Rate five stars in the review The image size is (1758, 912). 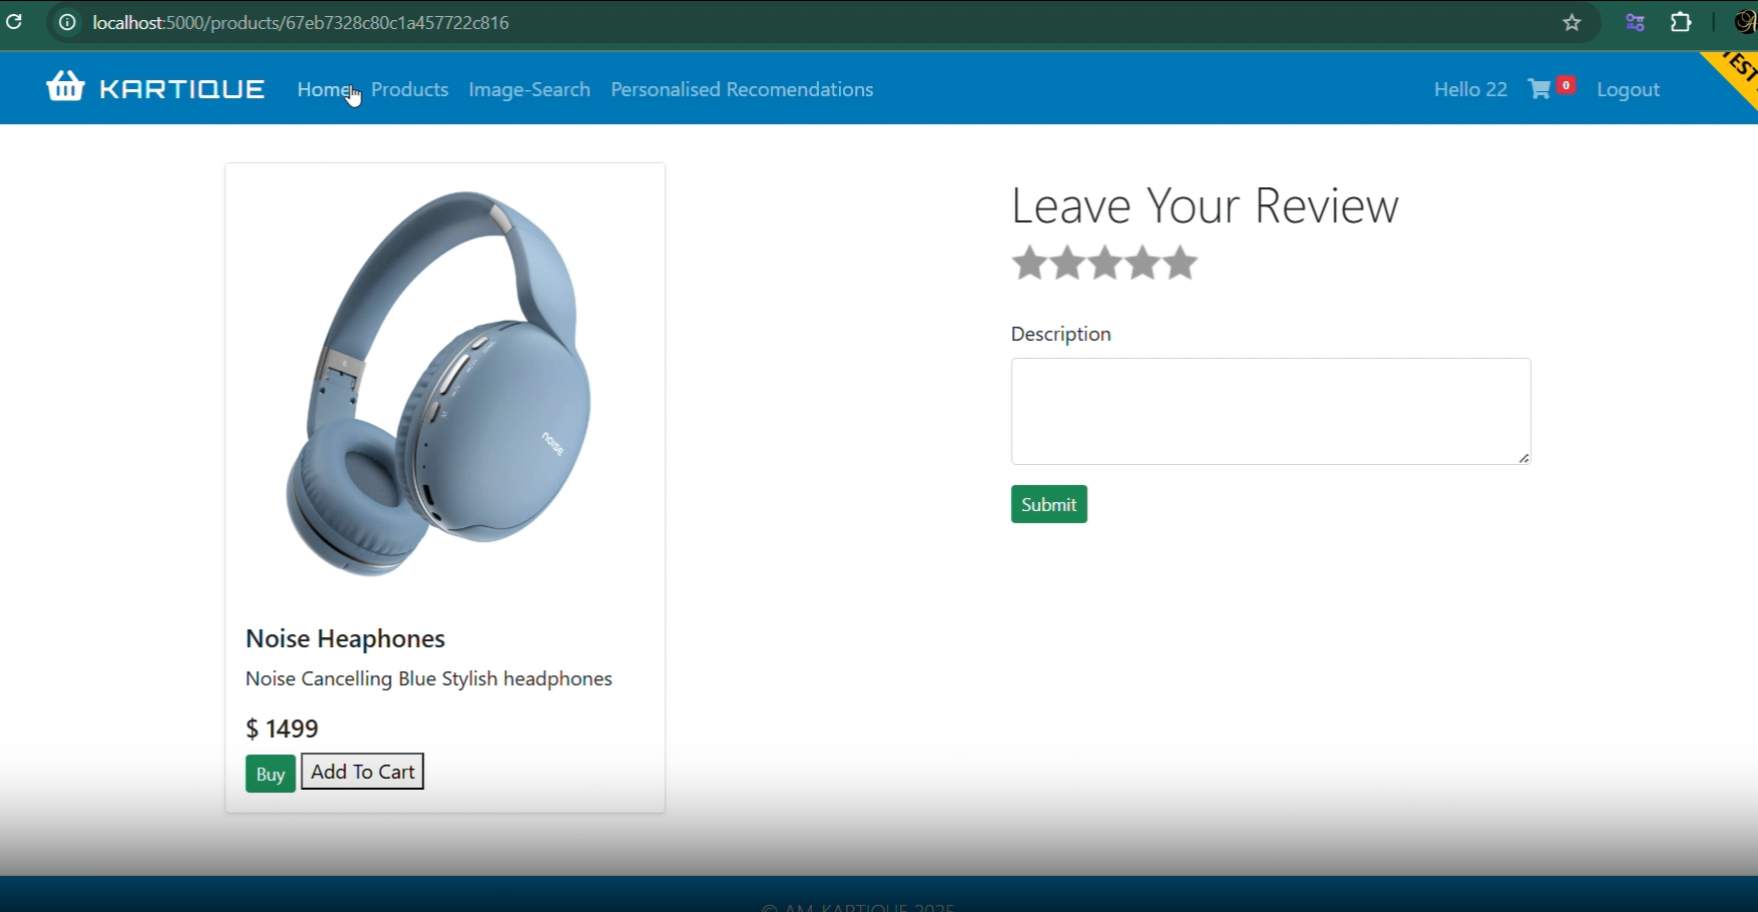(x=1180, y=263)
